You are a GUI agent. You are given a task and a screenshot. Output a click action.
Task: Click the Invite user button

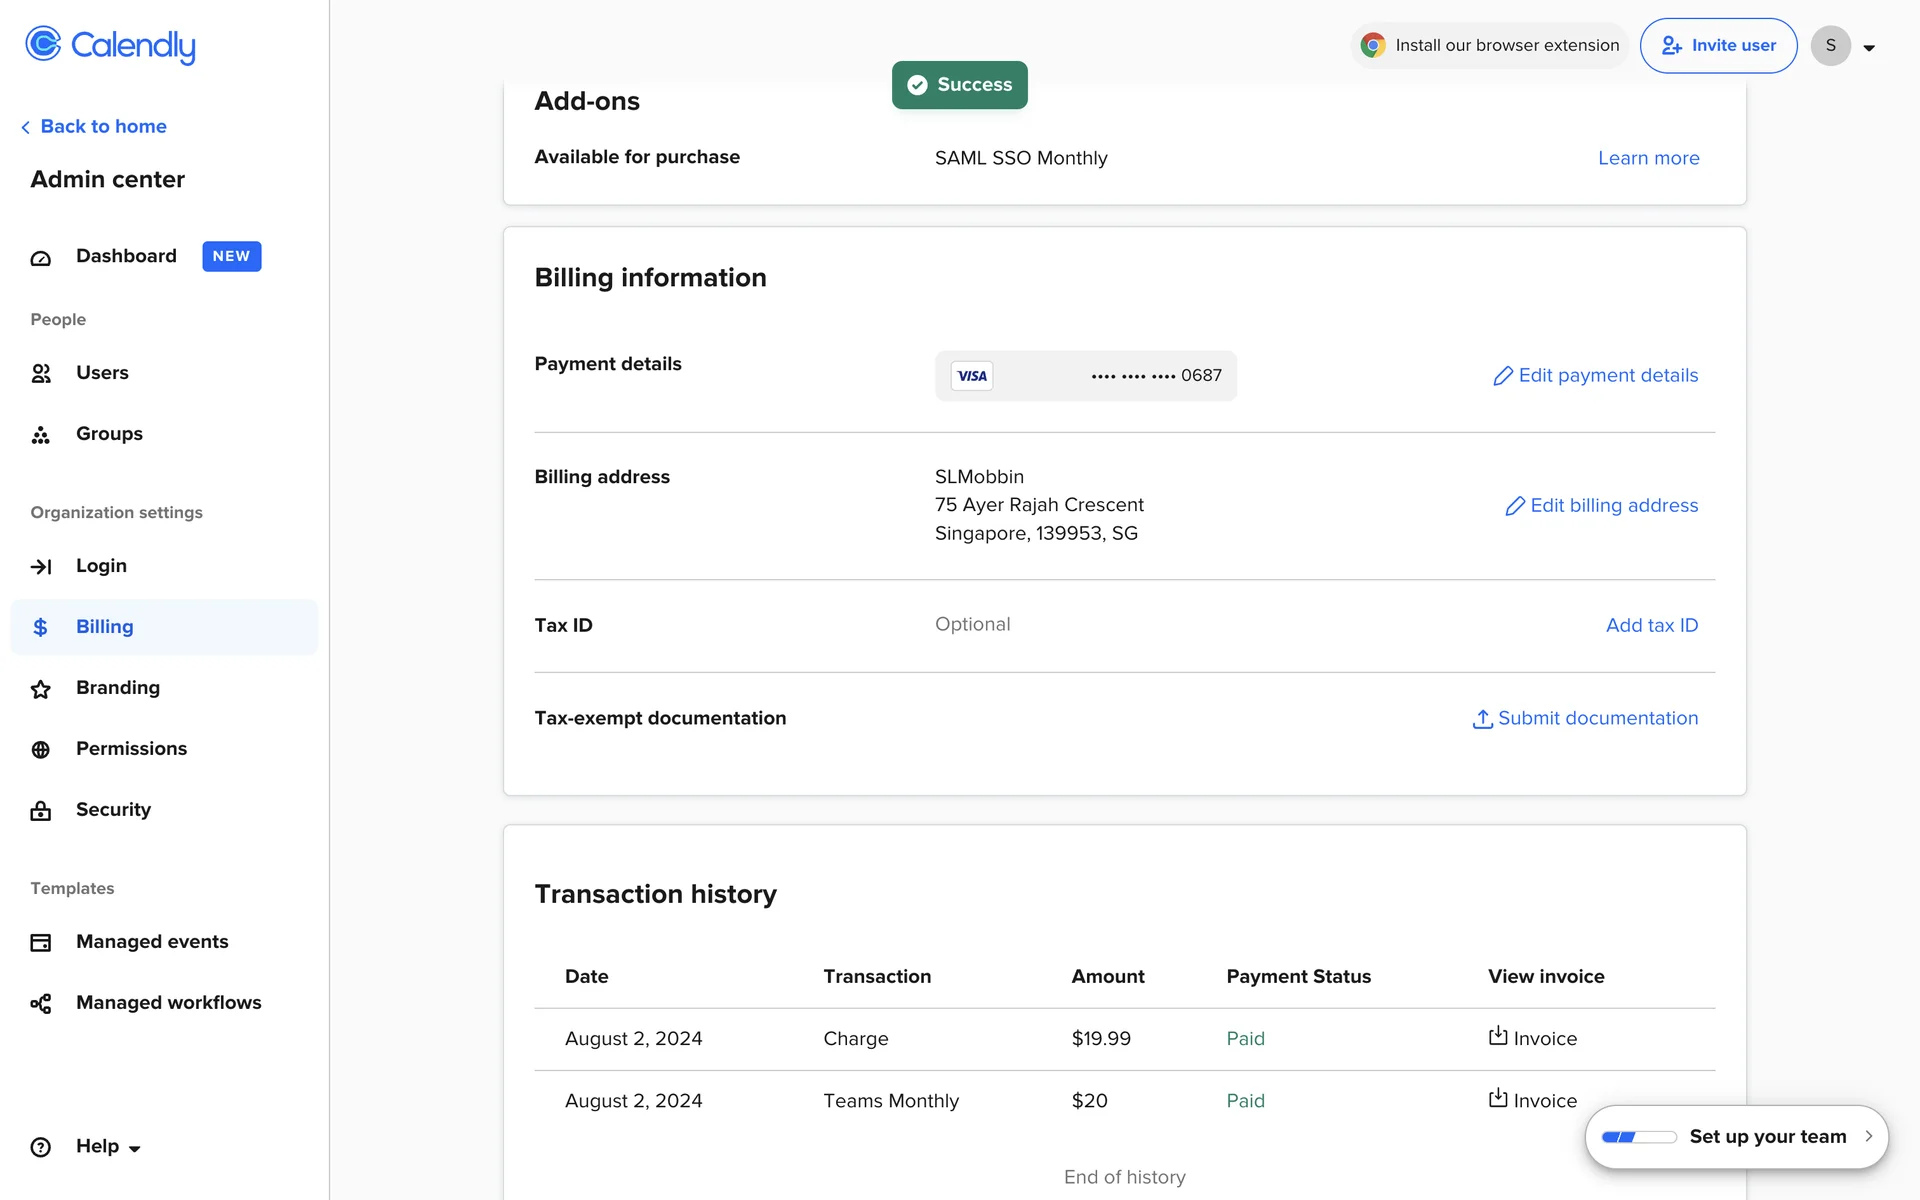1718,46
